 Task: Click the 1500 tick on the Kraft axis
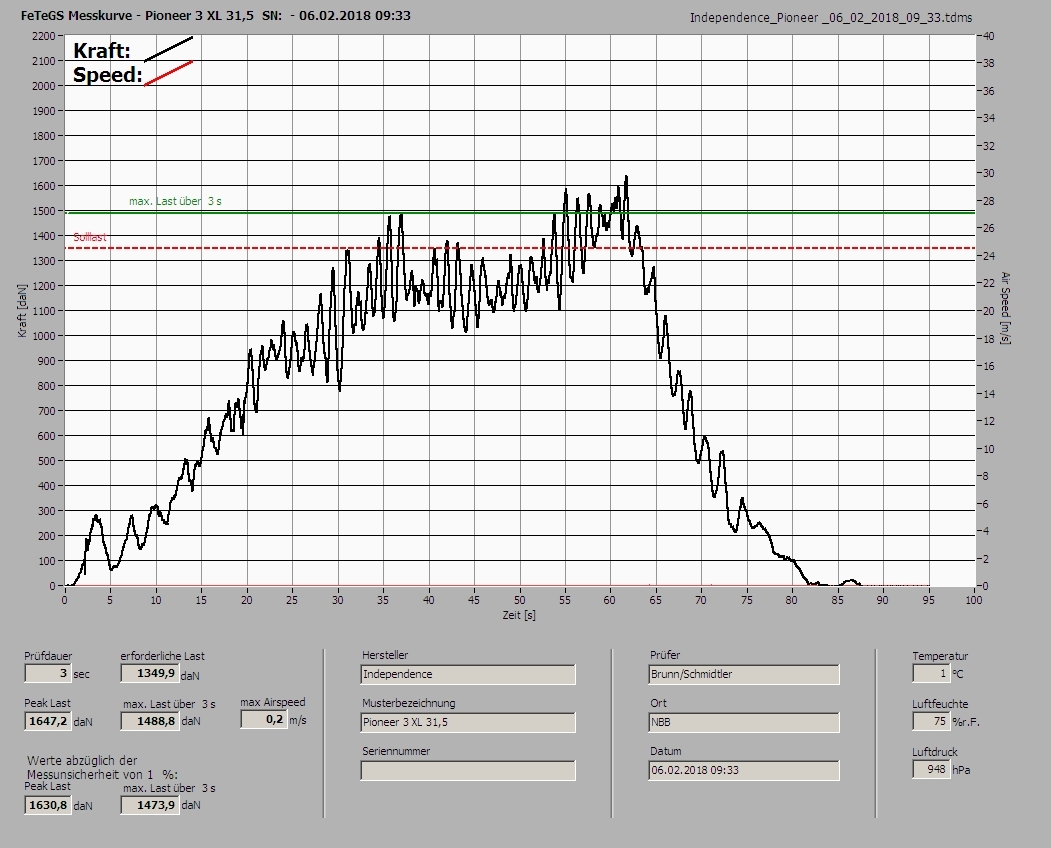(x=43, y=211)
